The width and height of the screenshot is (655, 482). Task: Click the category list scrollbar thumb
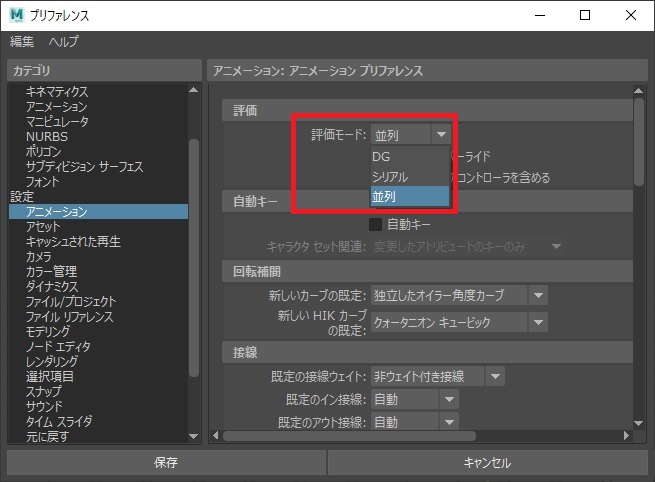(193, 258)
